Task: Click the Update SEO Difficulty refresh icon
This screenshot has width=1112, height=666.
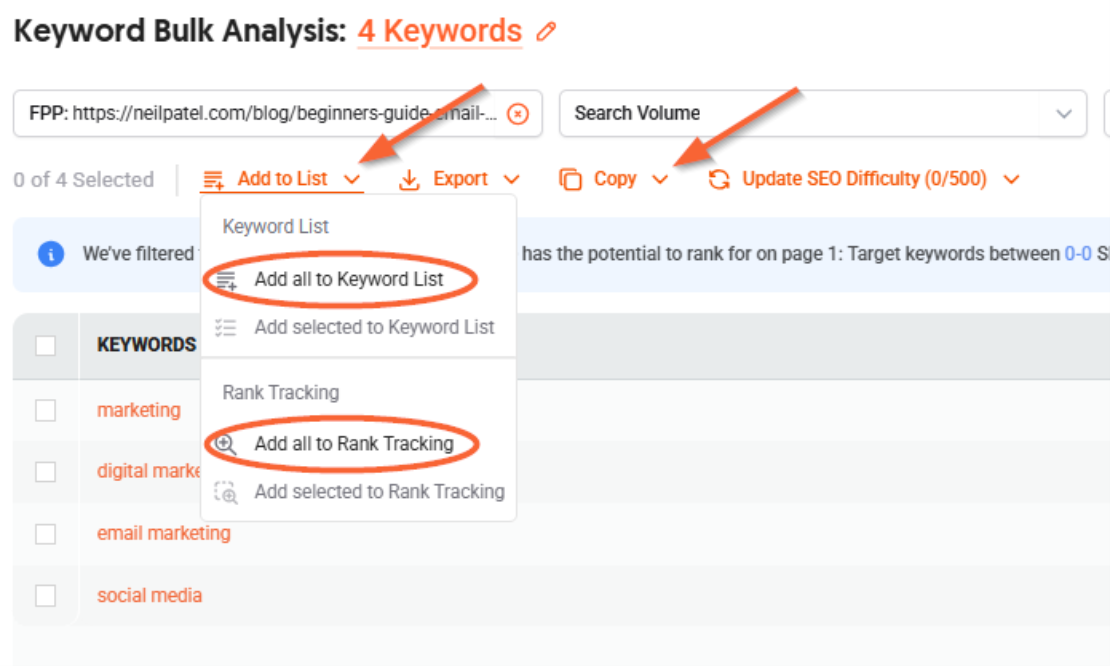Action: coord(719,180)
